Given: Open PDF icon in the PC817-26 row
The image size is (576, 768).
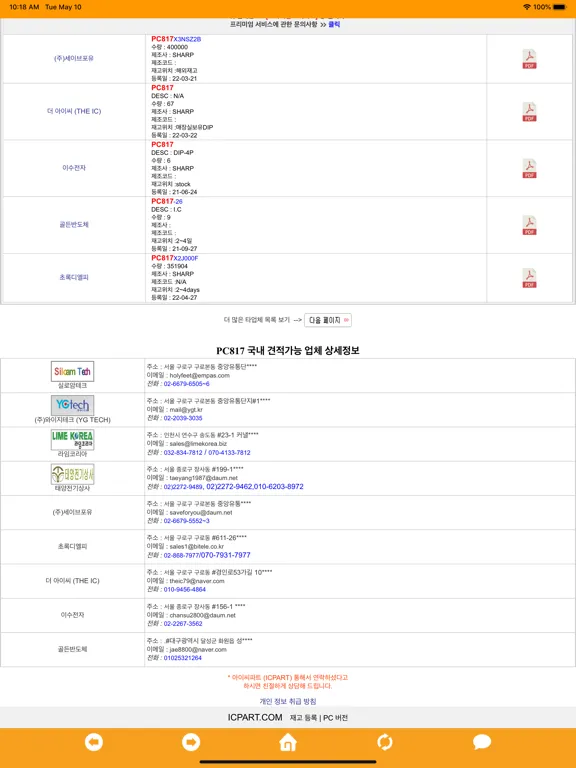Looking at the screenshot, I should [x=529, y=225].
